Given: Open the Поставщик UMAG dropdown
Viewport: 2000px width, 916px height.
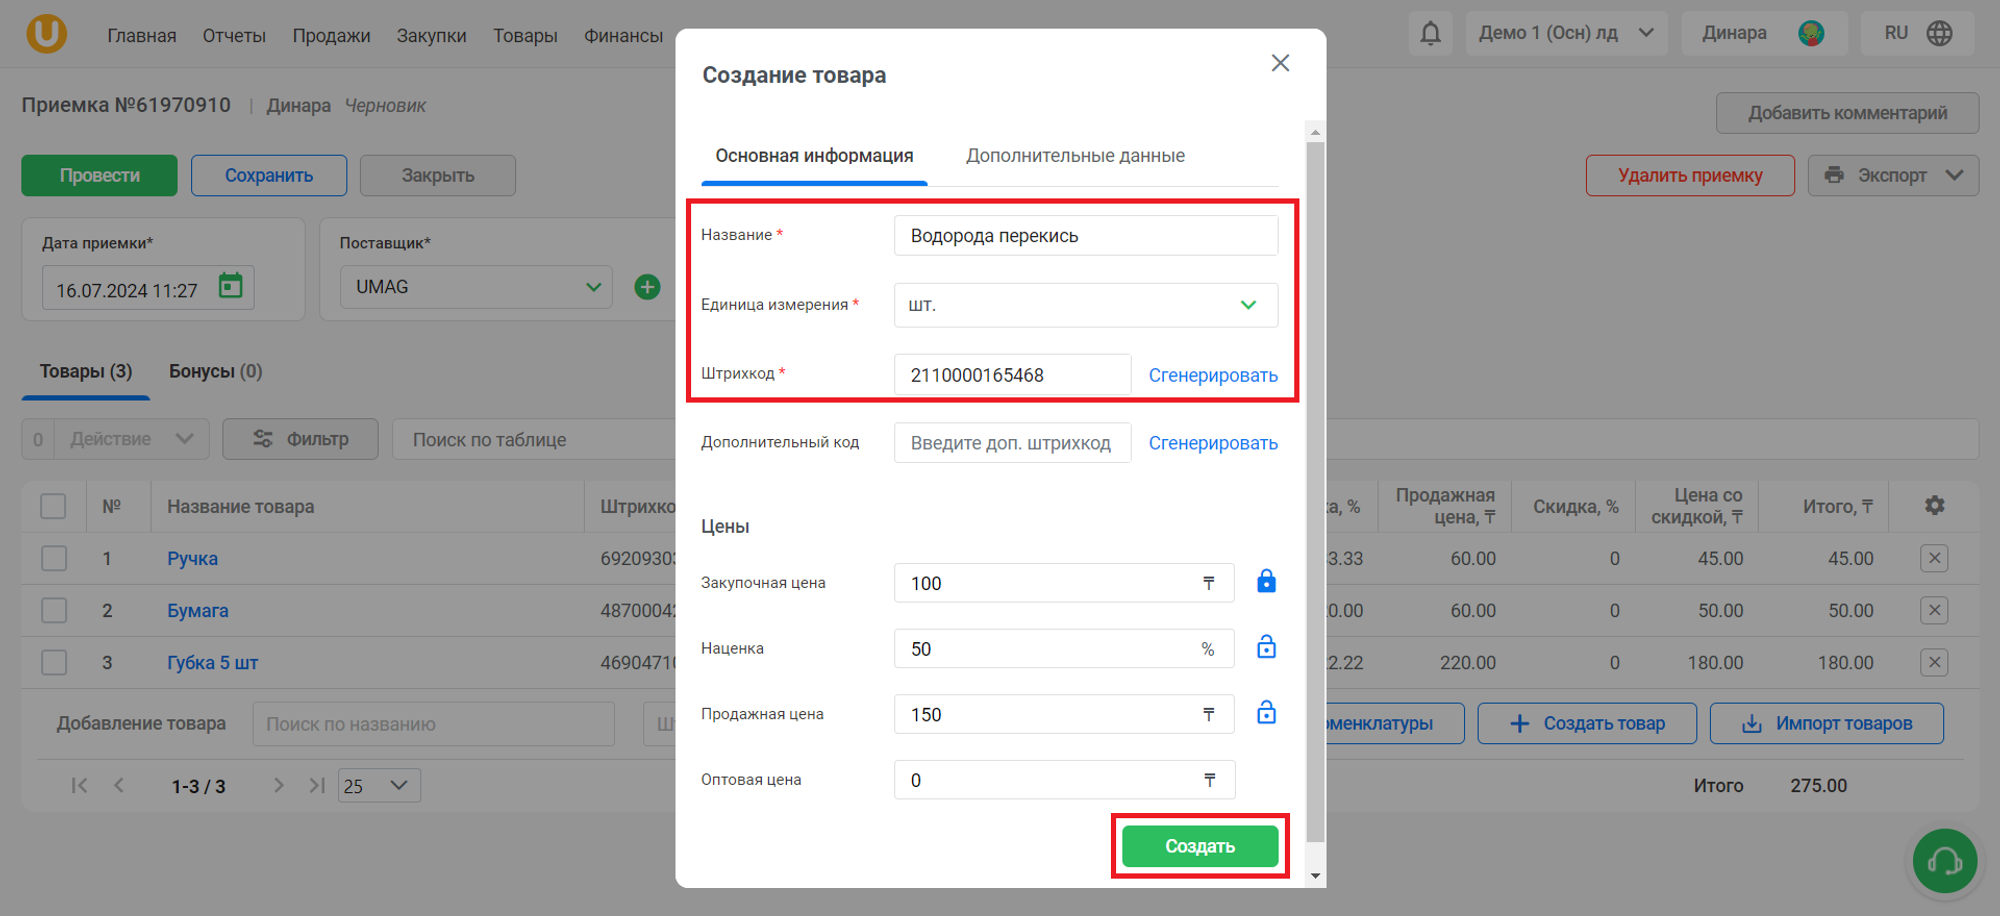Looking at the screenshot, I should coord(476,287).
